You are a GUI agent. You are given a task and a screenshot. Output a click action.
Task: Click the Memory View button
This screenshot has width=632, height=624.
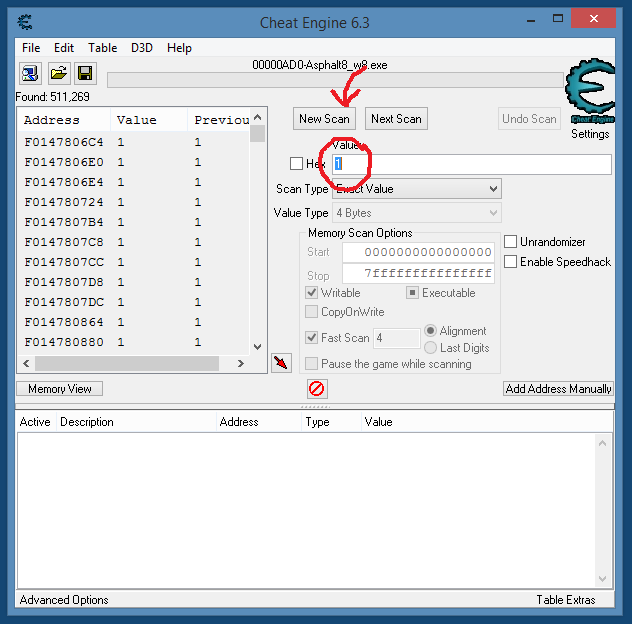[x=60, y=389]
